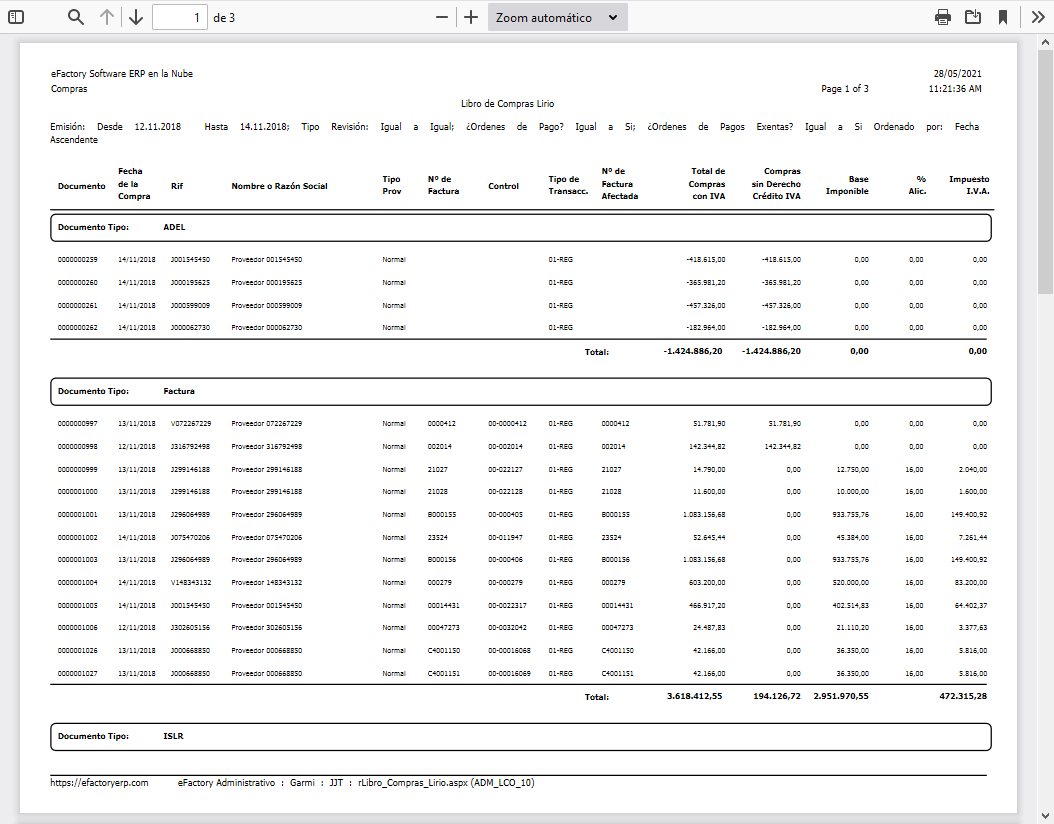This screenshot has height=824, width=1054.
Task: Print the document
Action: 942,17
